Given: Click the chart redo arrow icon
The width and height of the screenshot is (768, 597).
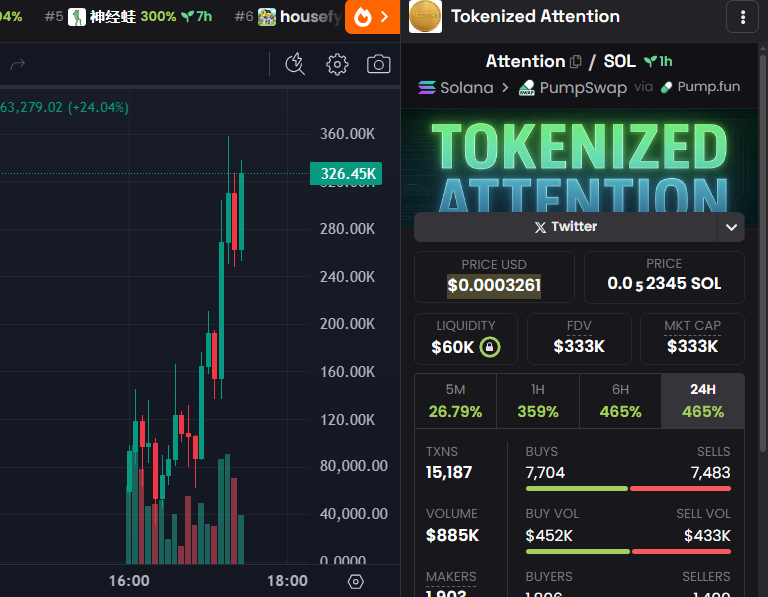Looking at the screenshot, I should [18, 64].
